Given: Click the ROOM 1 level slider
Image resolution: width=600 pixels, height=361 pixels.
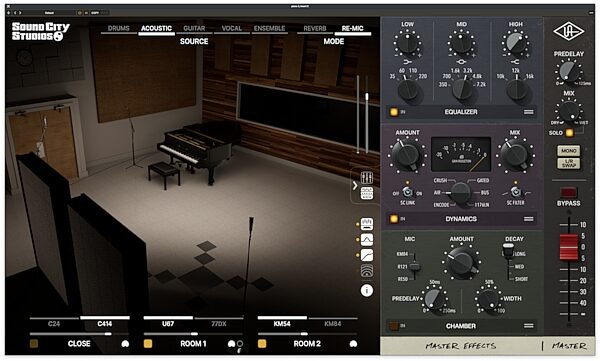Looking at the screenshot, I should (193, 334).
